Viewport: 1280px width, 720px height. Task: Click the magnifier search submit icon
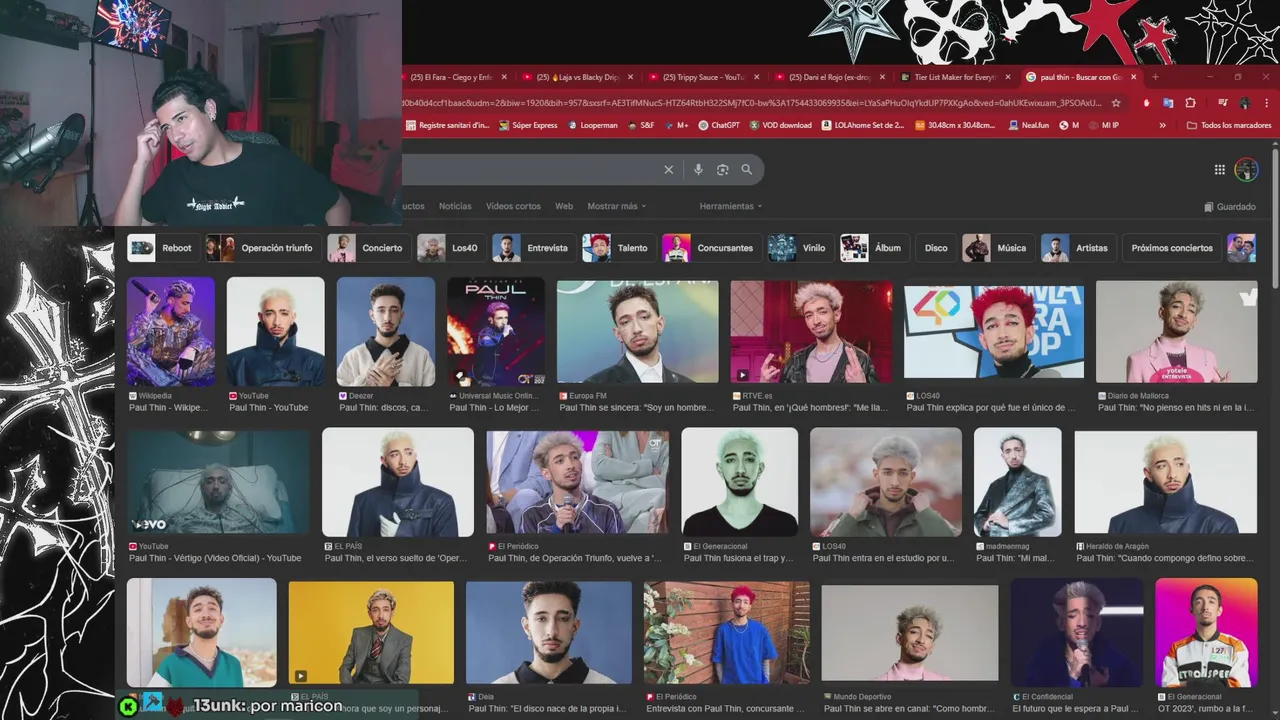coord(746,170)
